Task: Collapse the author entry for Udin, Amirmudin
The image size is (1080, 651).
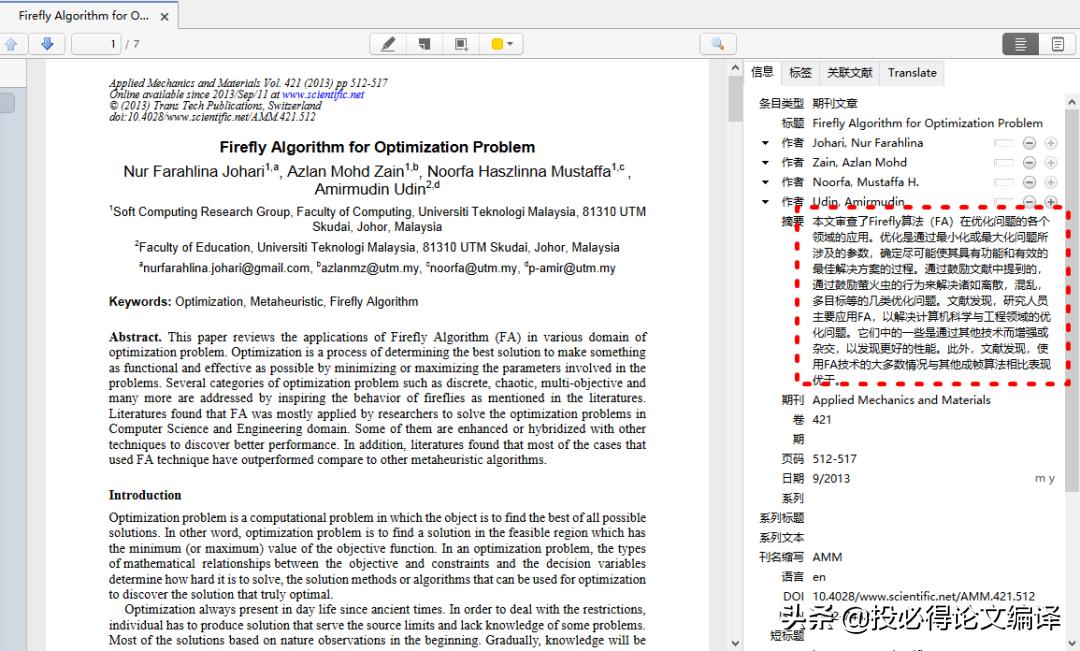Action: tap(764, 201)
